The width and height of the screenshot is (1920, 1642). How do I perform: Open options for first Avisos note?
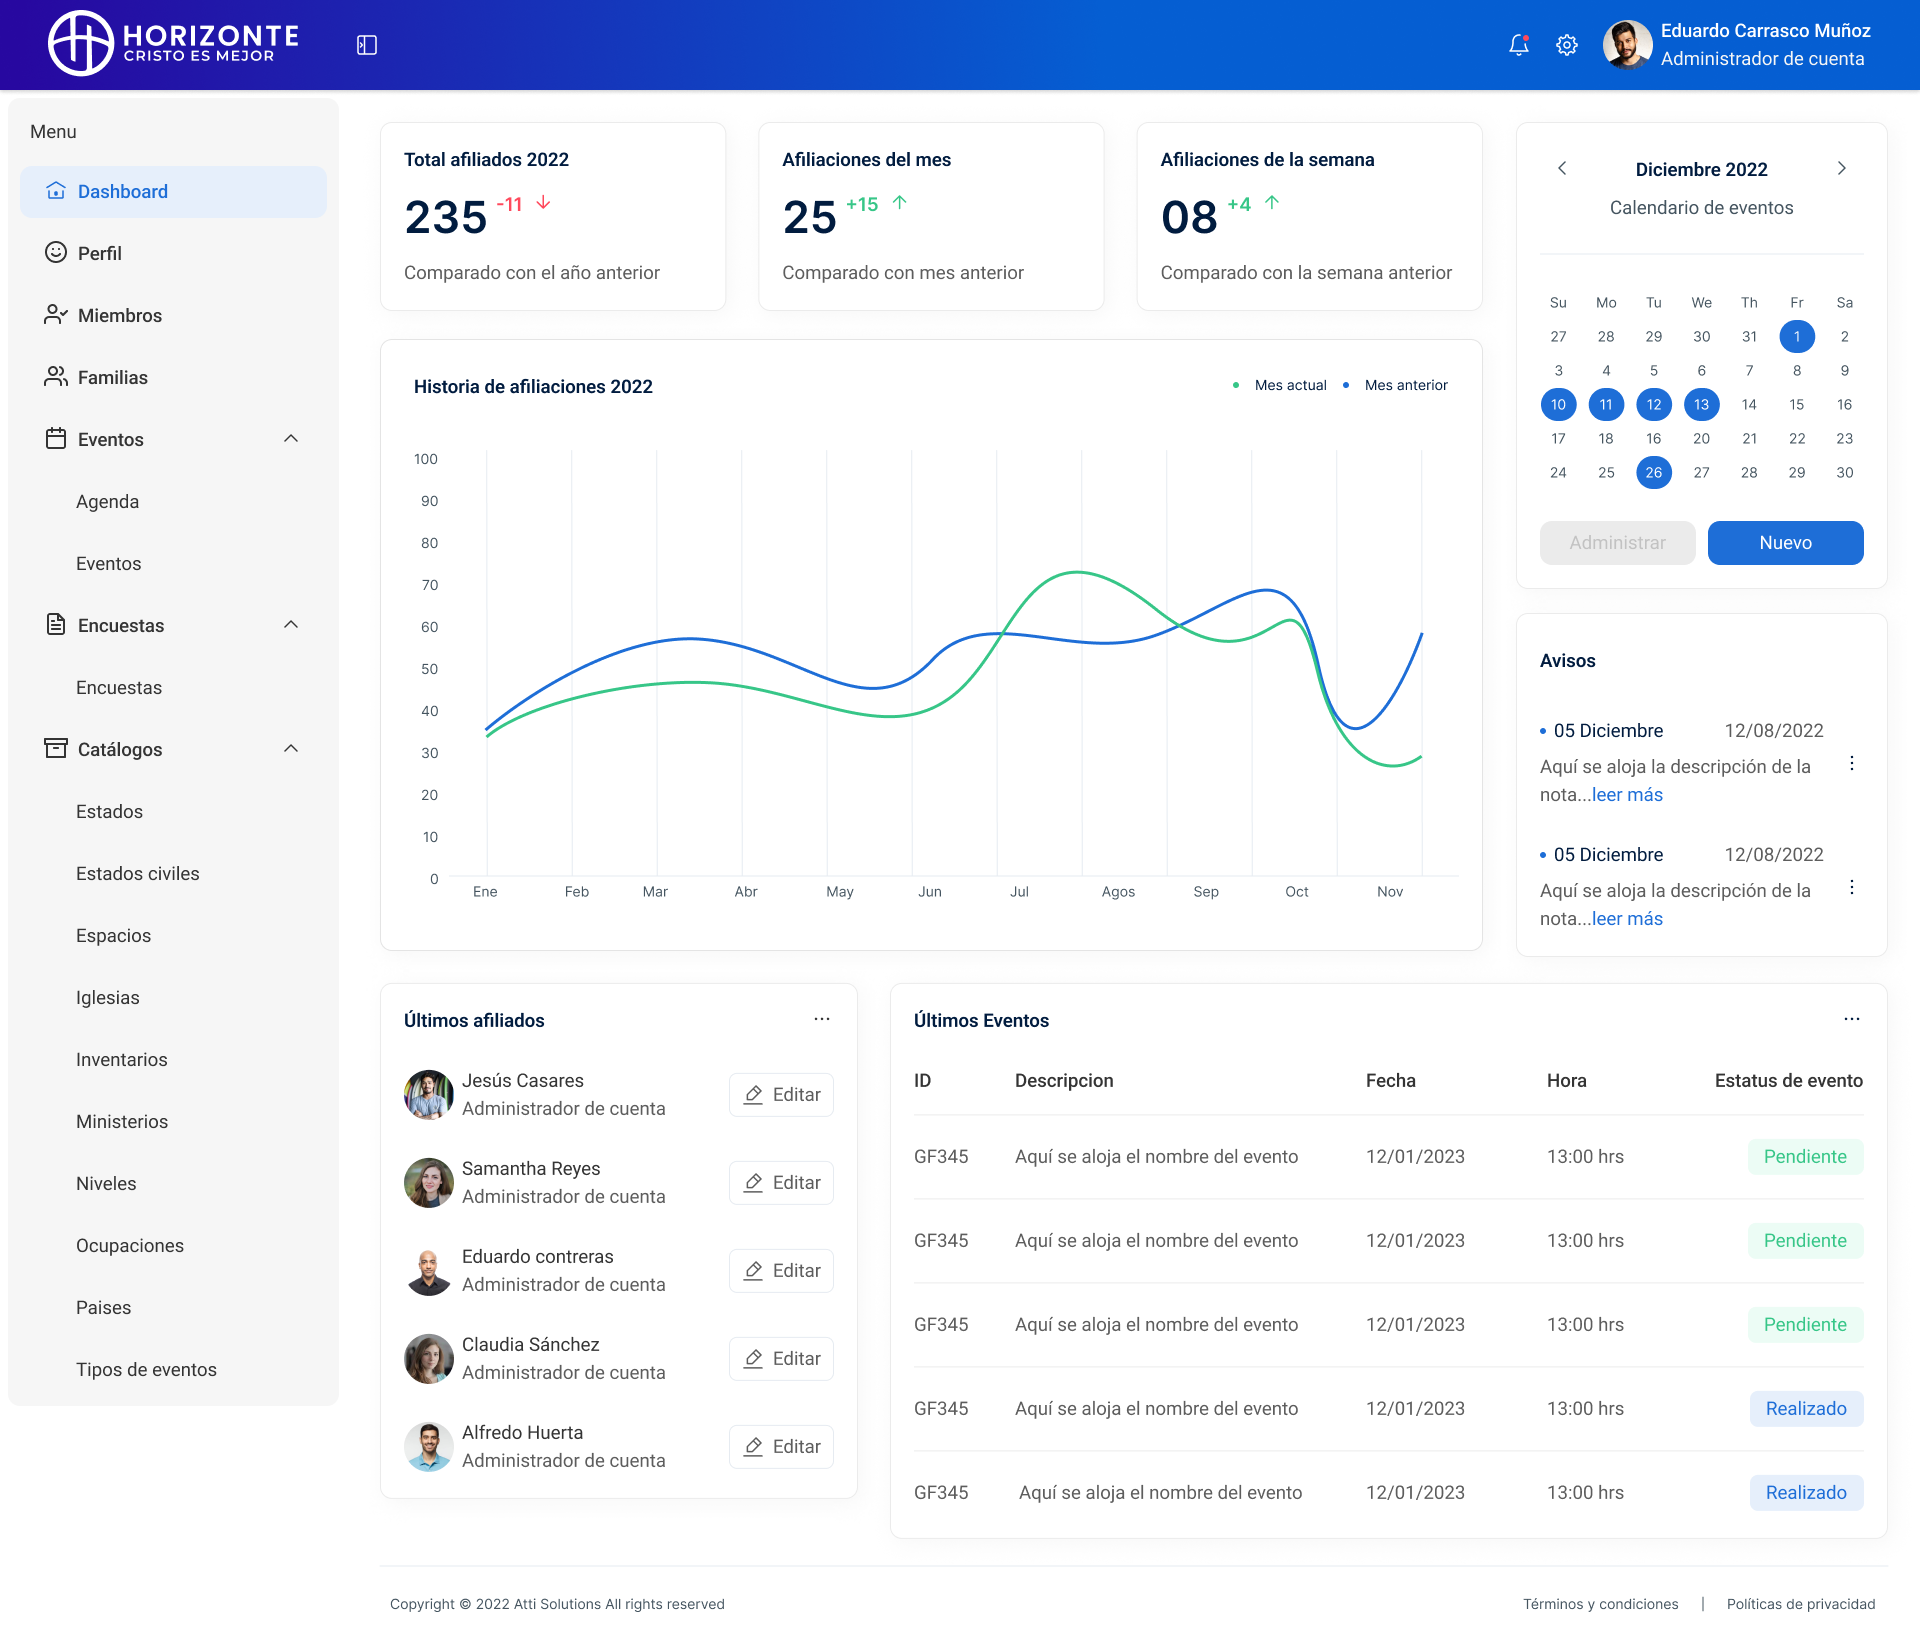1852,763
